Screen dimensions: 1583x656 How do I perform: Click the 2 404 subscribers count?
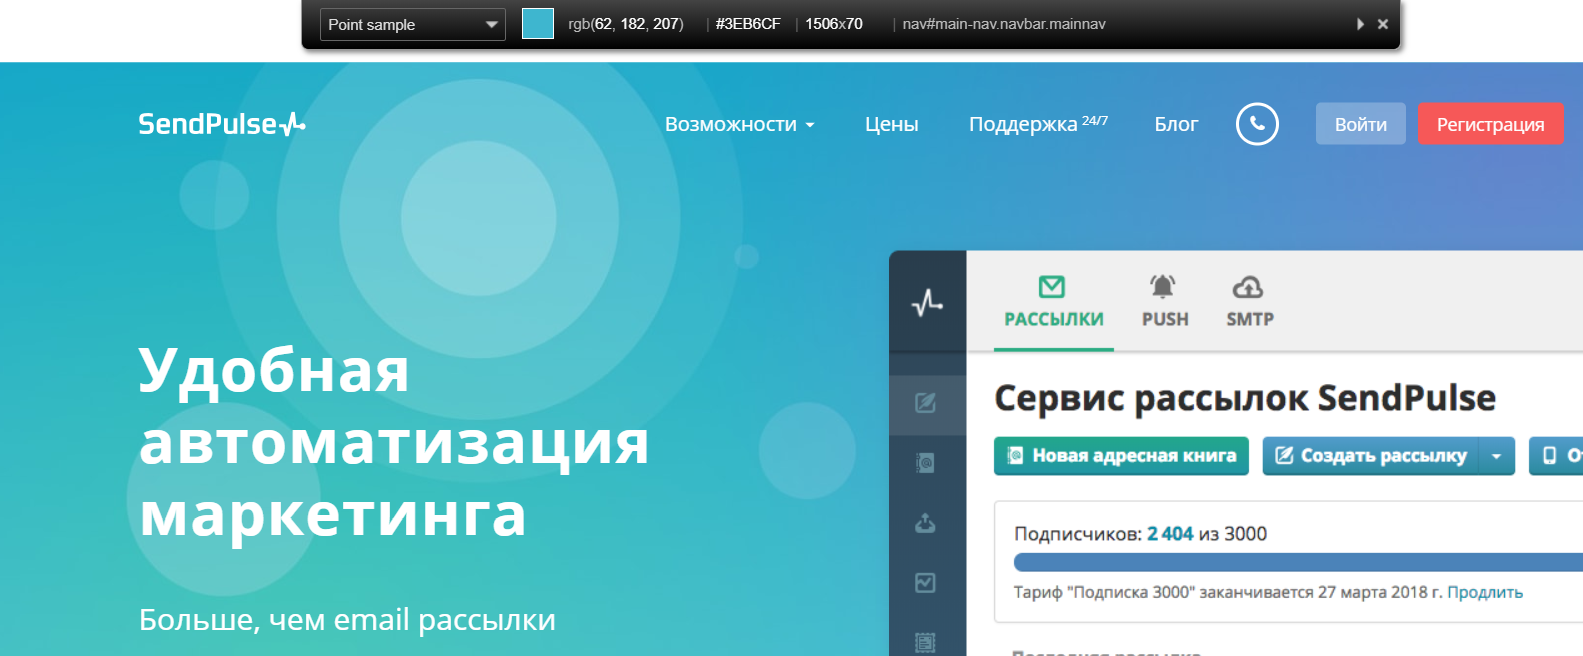(1170, 534)
